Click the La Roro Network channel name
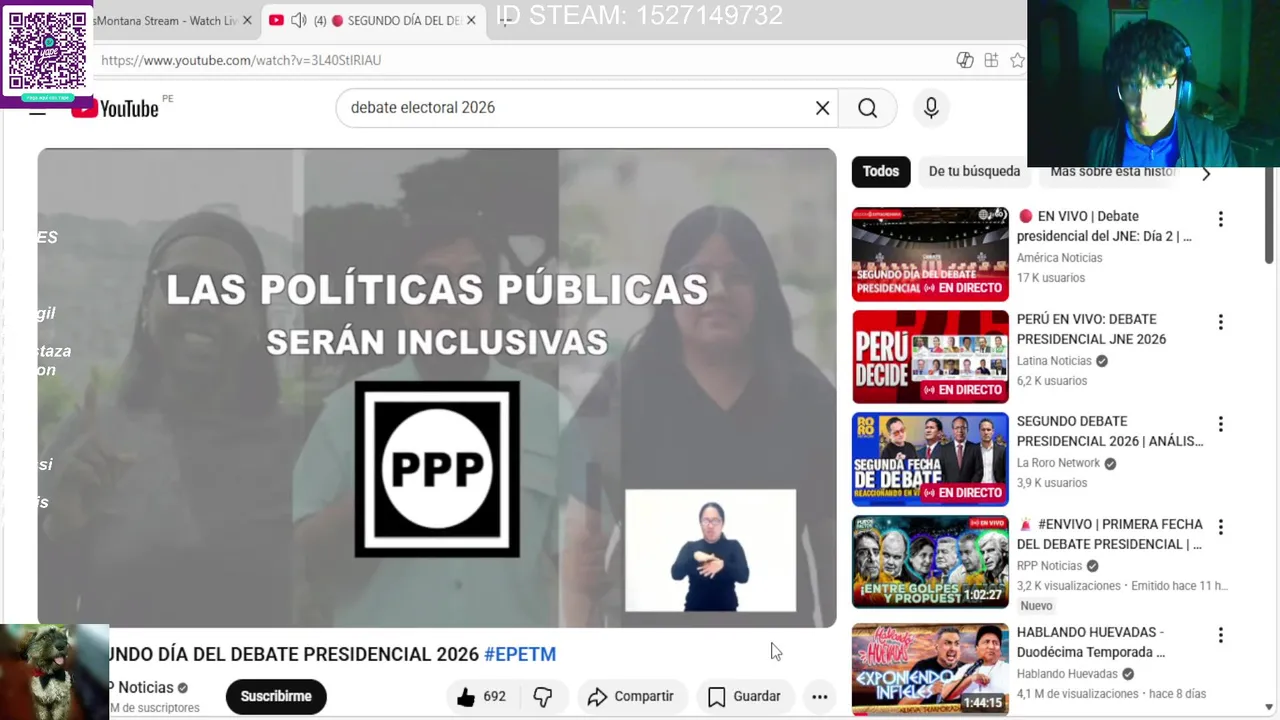Image resolution: width=1280 pixels, height=720 pixels. coord(1058,463)
